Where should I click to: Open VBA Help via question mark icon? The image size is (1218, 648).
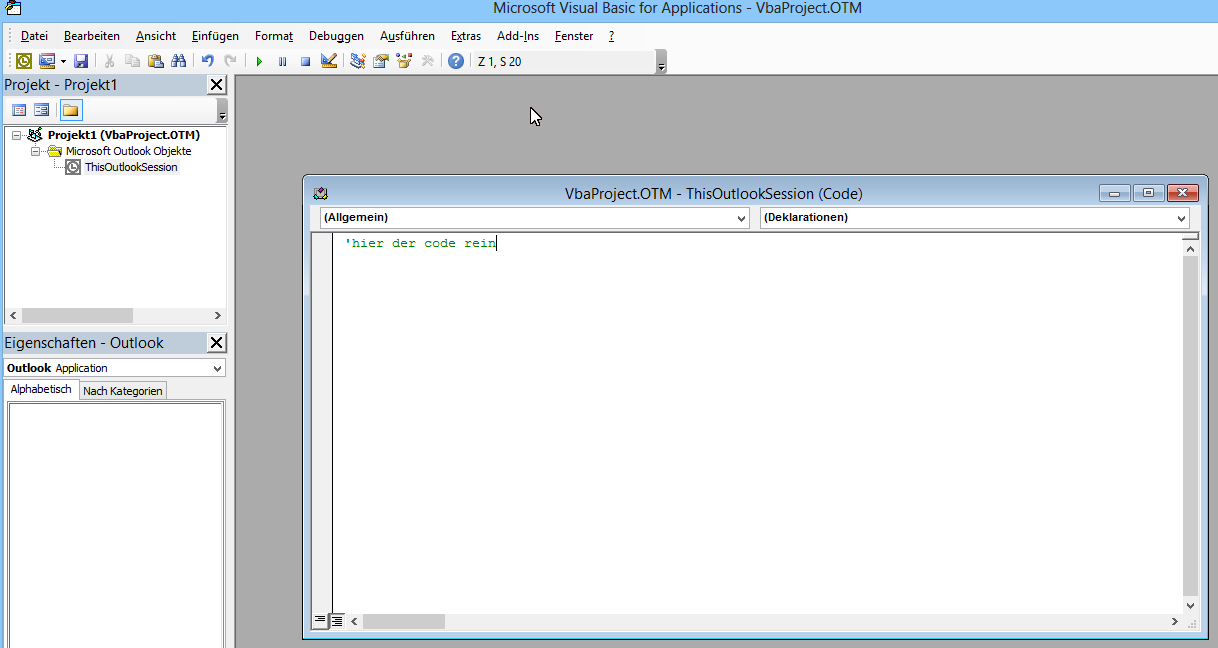456,61
